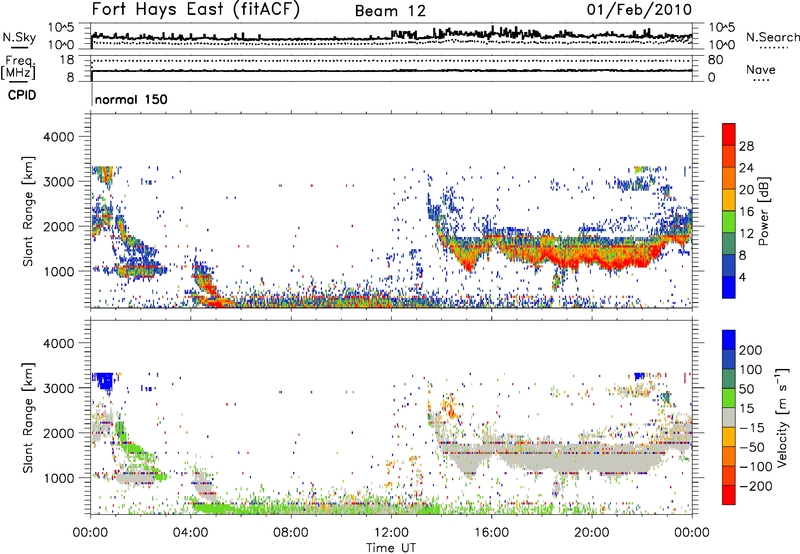
Task: Click the date 01/Feb/2010
Action: point(639,9)
